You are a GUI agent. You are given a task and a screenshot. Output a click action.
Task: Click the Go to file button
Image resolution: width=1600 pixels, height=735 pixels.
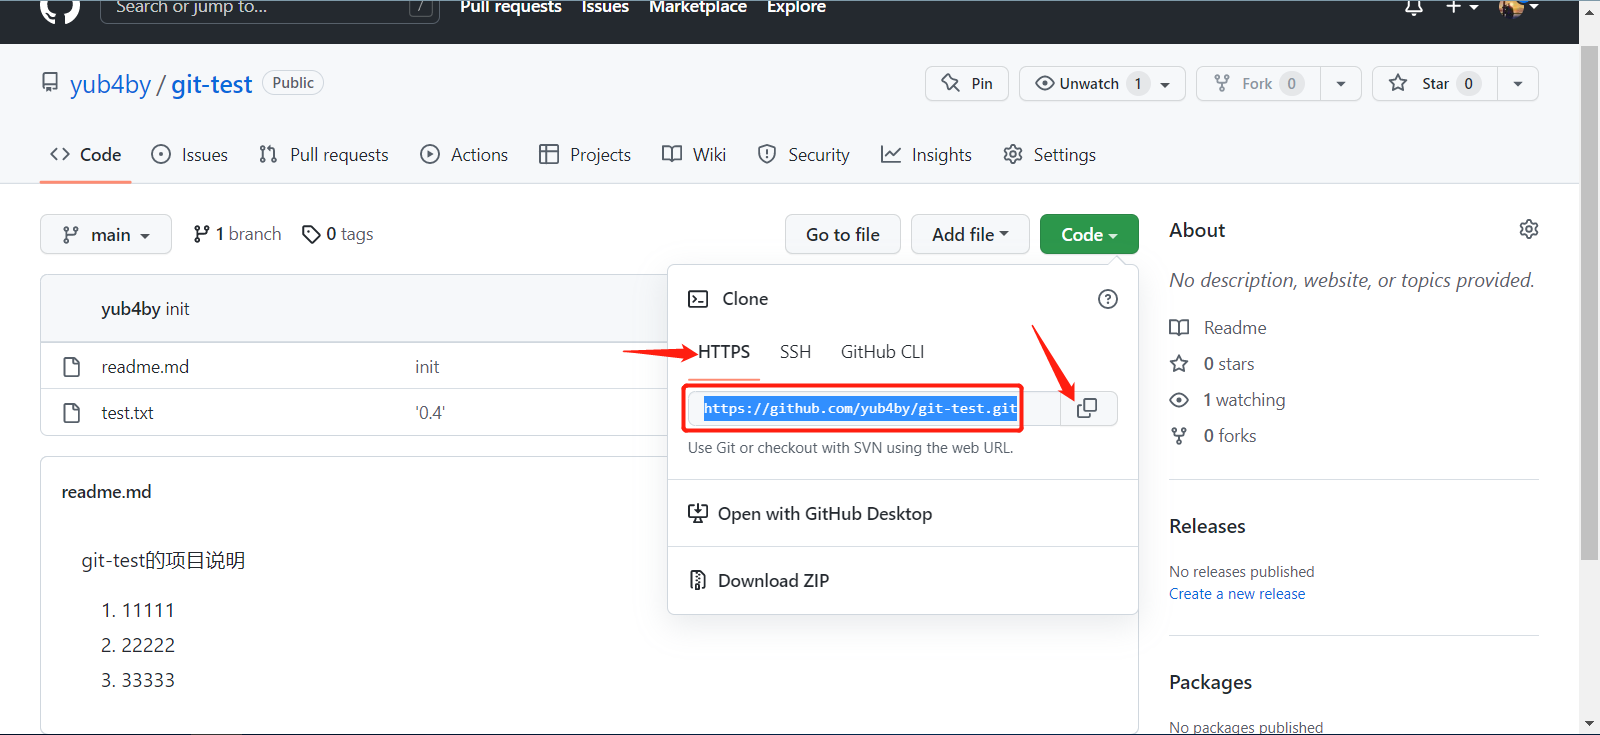coord(843,234)
